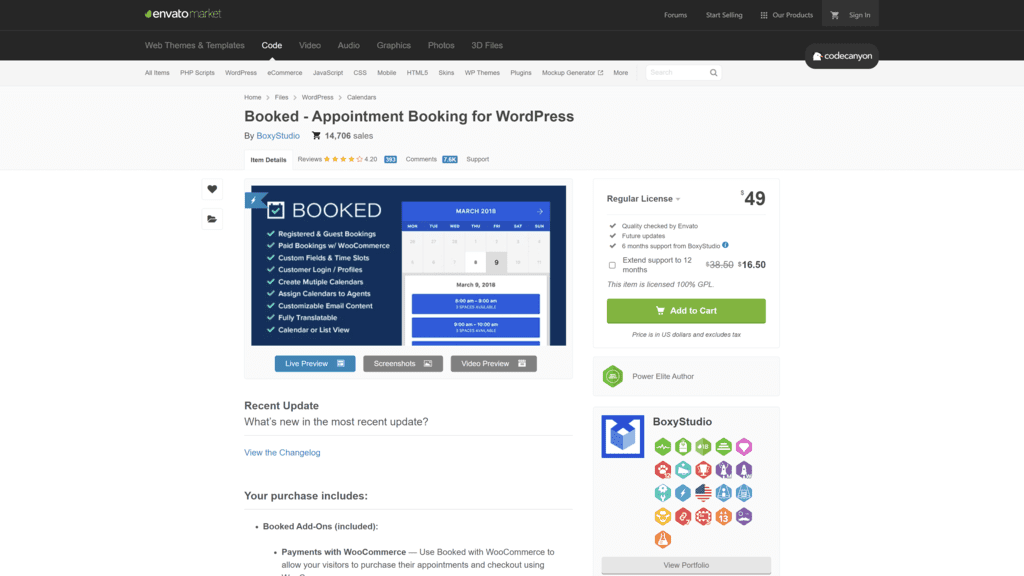Browse Plugins category

520,72
